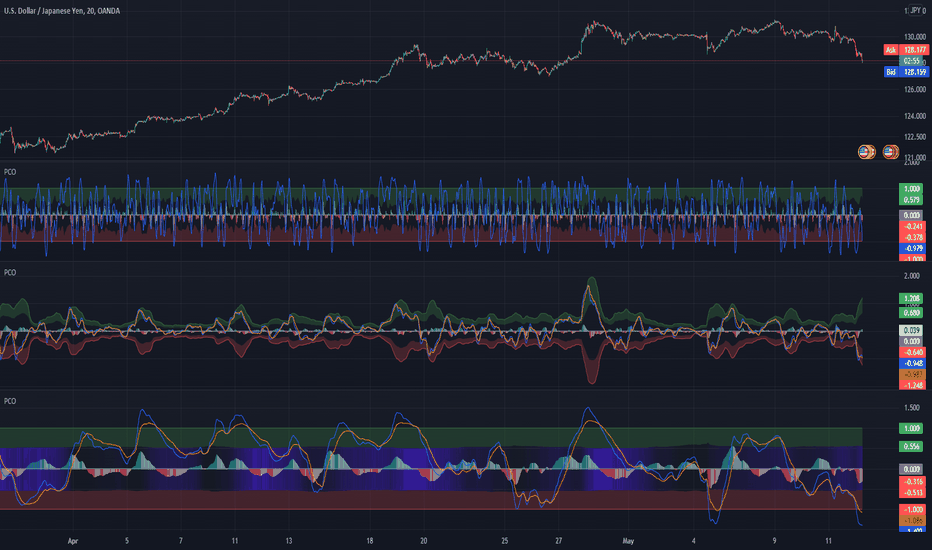Screen dimensions: 932x550
Task: Click the second PCO indicator label
Action: (10, 272)
